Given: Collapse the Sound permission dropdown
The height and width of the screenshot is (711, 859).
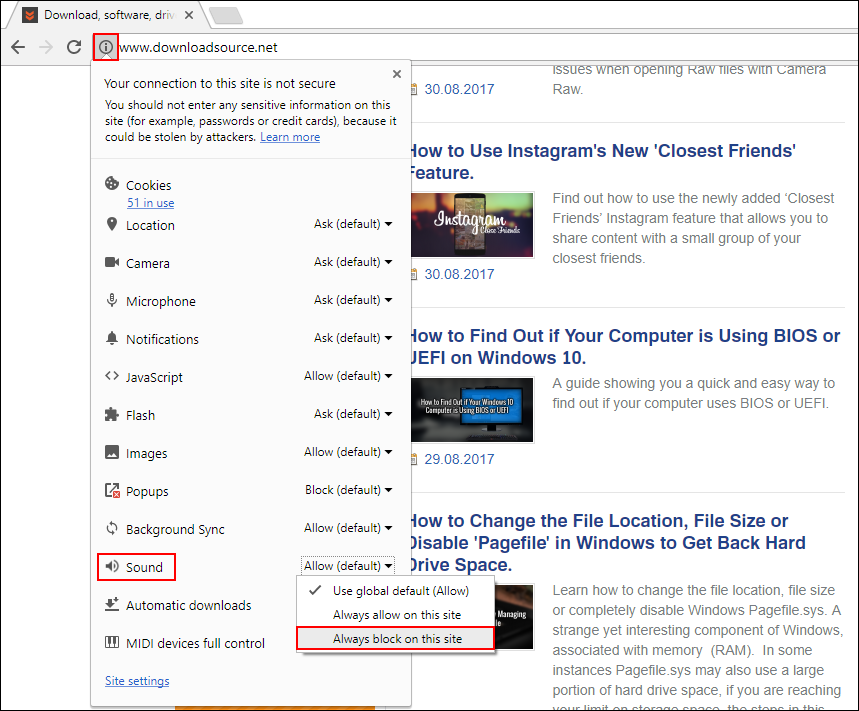Looking at the screenshot, I should pos(348,566).
